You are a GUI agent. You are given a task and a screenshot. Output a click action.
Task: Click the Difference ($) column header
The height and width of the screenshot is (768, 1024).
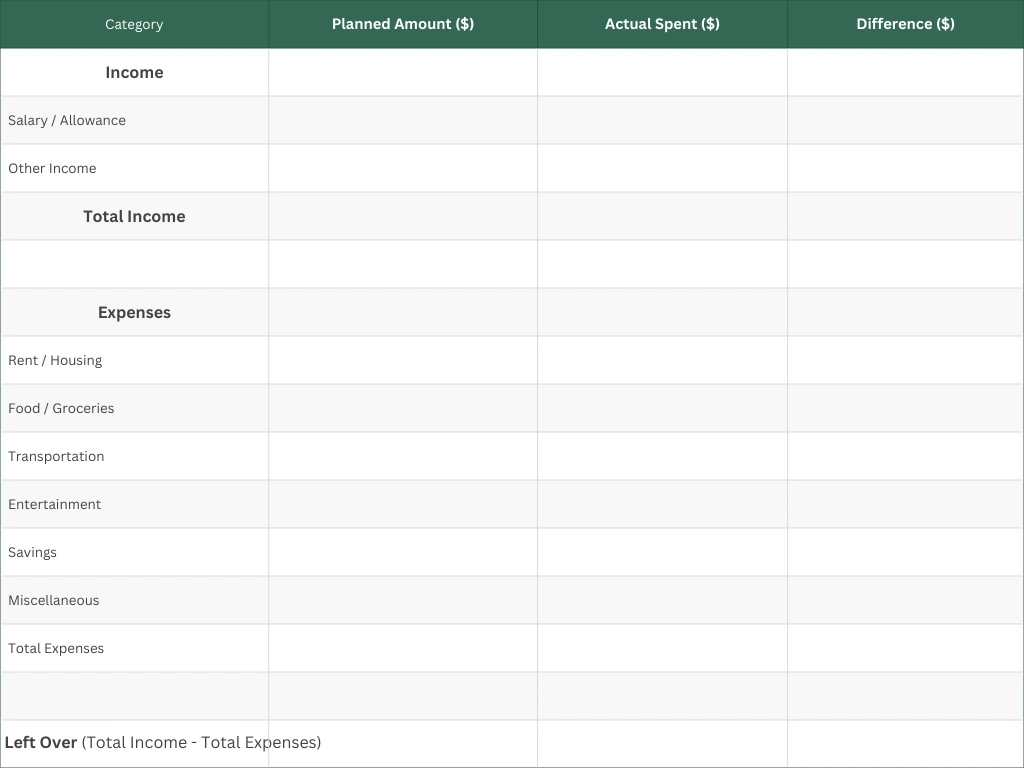tap(905, 24)
